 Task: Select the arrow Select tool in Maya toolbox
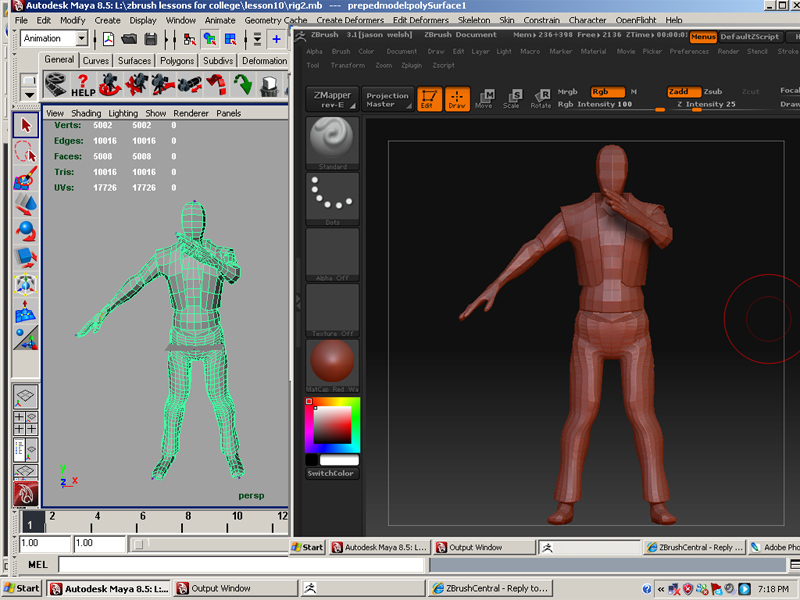(x=26, y=125)
